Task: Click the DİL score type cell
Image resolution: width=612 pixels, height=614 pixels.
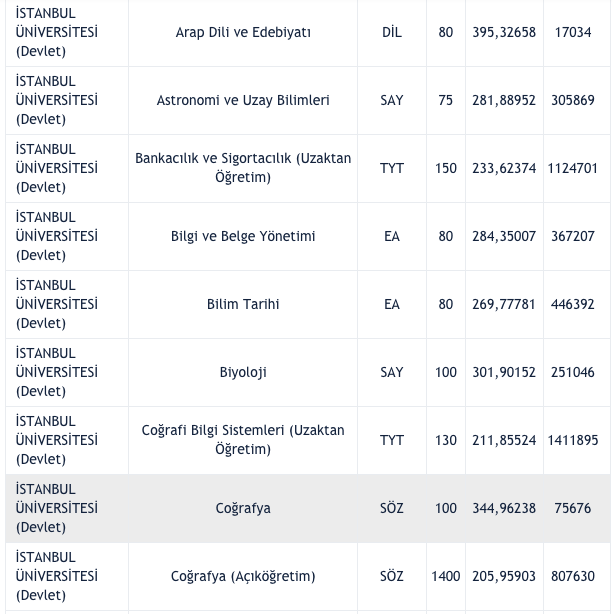Action: coord(392,32)
